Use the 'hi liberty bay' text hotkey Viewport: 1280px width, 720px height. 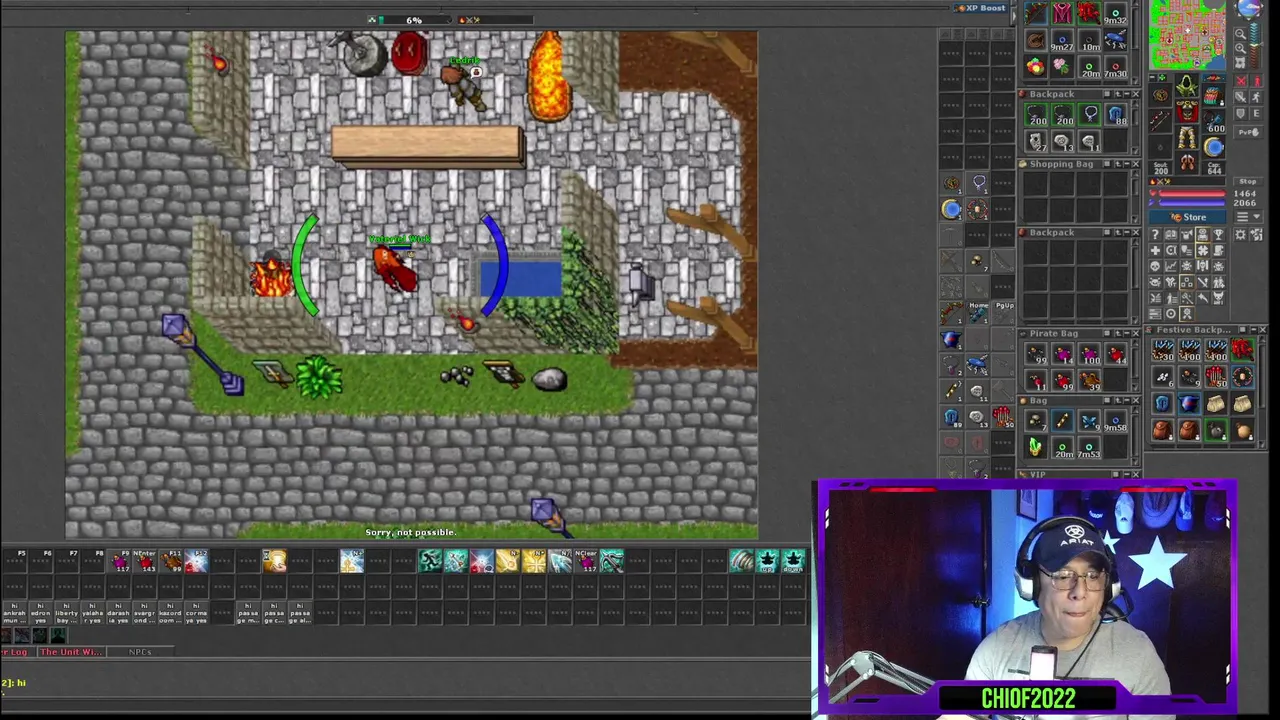click(67, 613)
